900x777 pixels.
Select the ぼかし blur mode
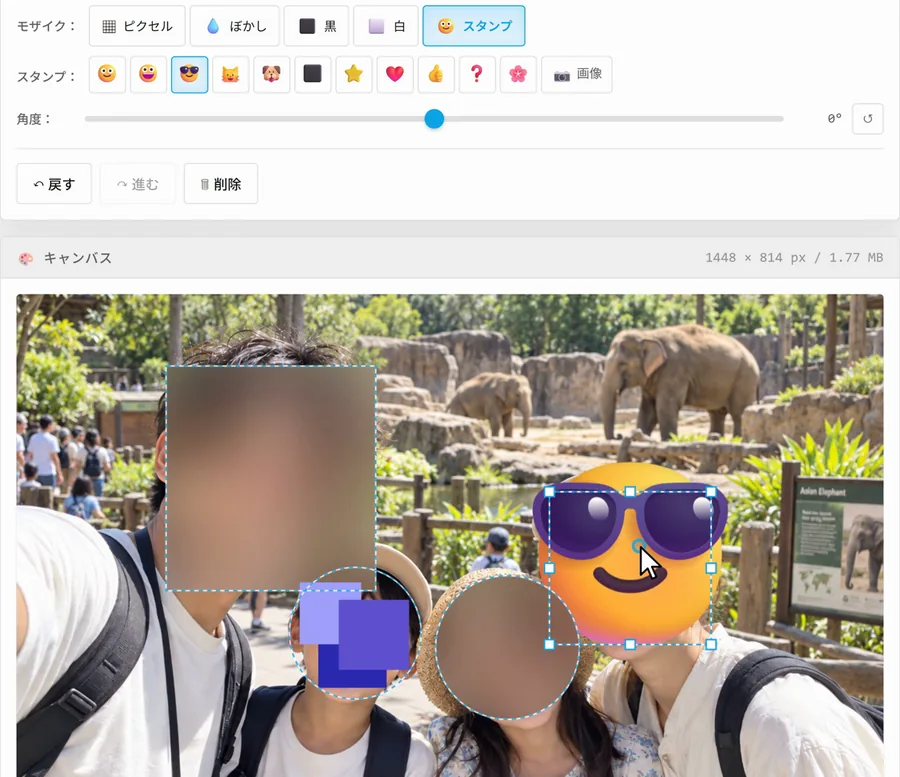click(x=235, y=26)
